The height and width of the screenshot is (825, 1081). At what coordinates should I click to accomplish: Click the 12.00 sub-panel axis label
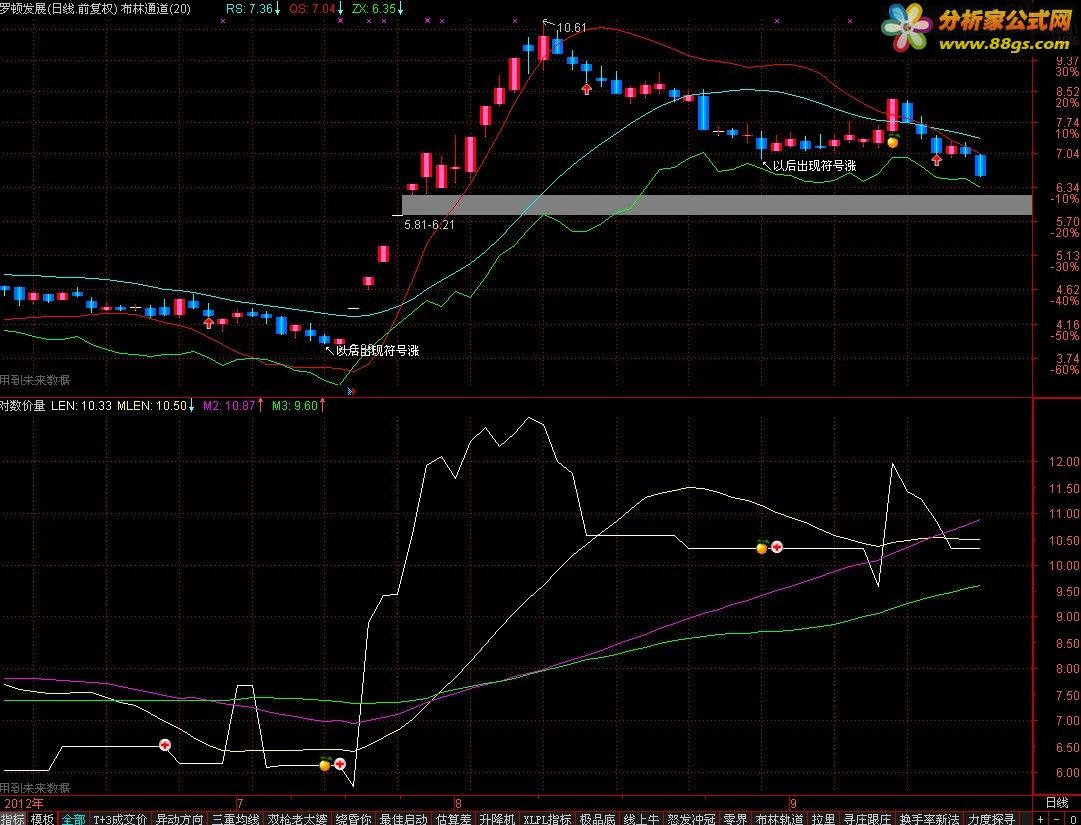coord(1064,462)
